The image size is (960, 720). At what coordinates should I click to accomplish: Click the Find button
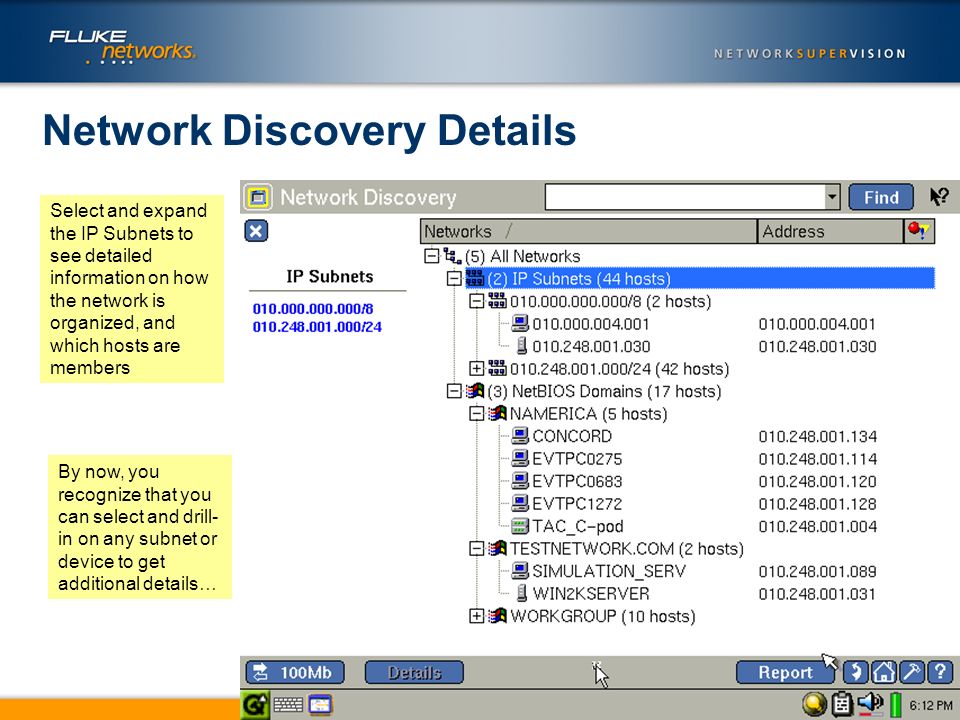point(881,197)
